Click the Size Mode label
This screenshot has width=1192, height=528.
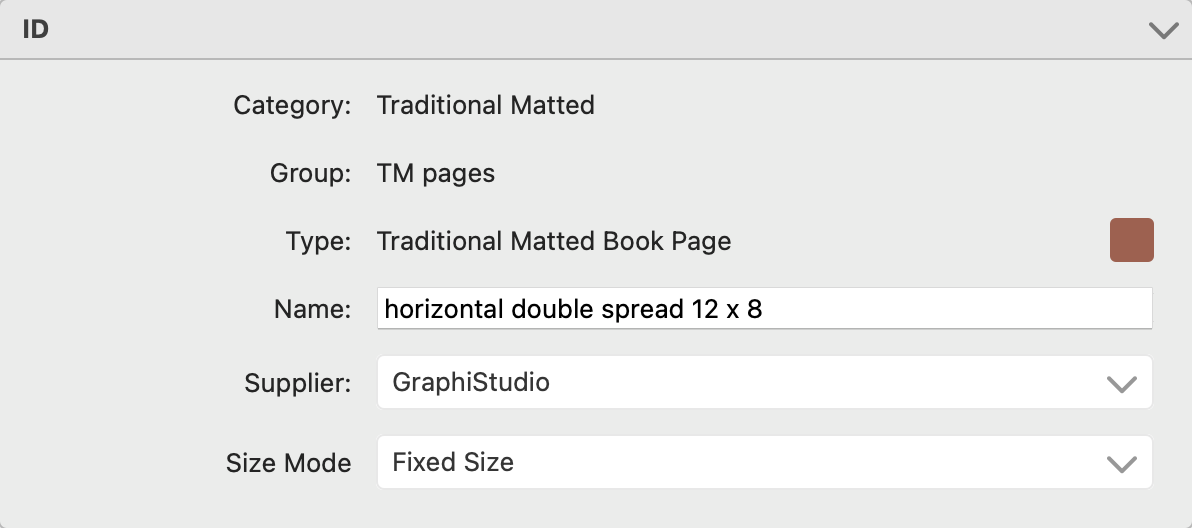288,463
